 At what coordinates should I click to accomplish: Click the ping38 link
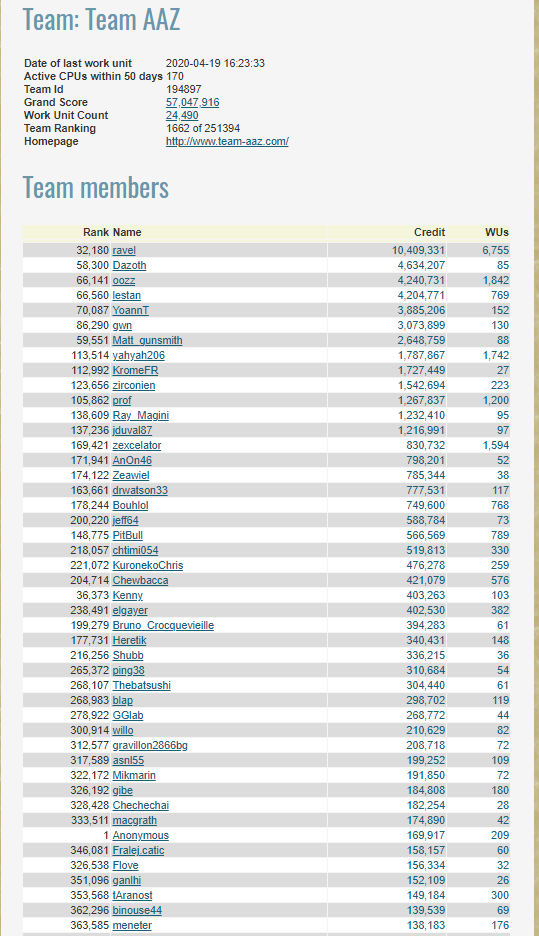pos(128,670)
